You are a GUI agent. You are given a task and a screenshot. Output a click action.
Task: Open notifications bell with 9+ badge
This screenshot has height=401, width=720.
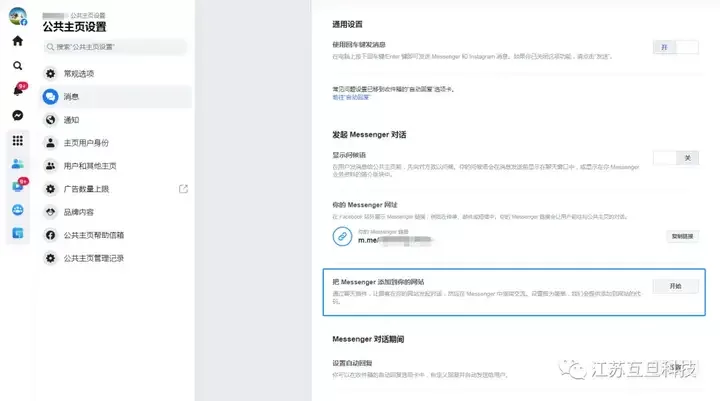point(18,90)
